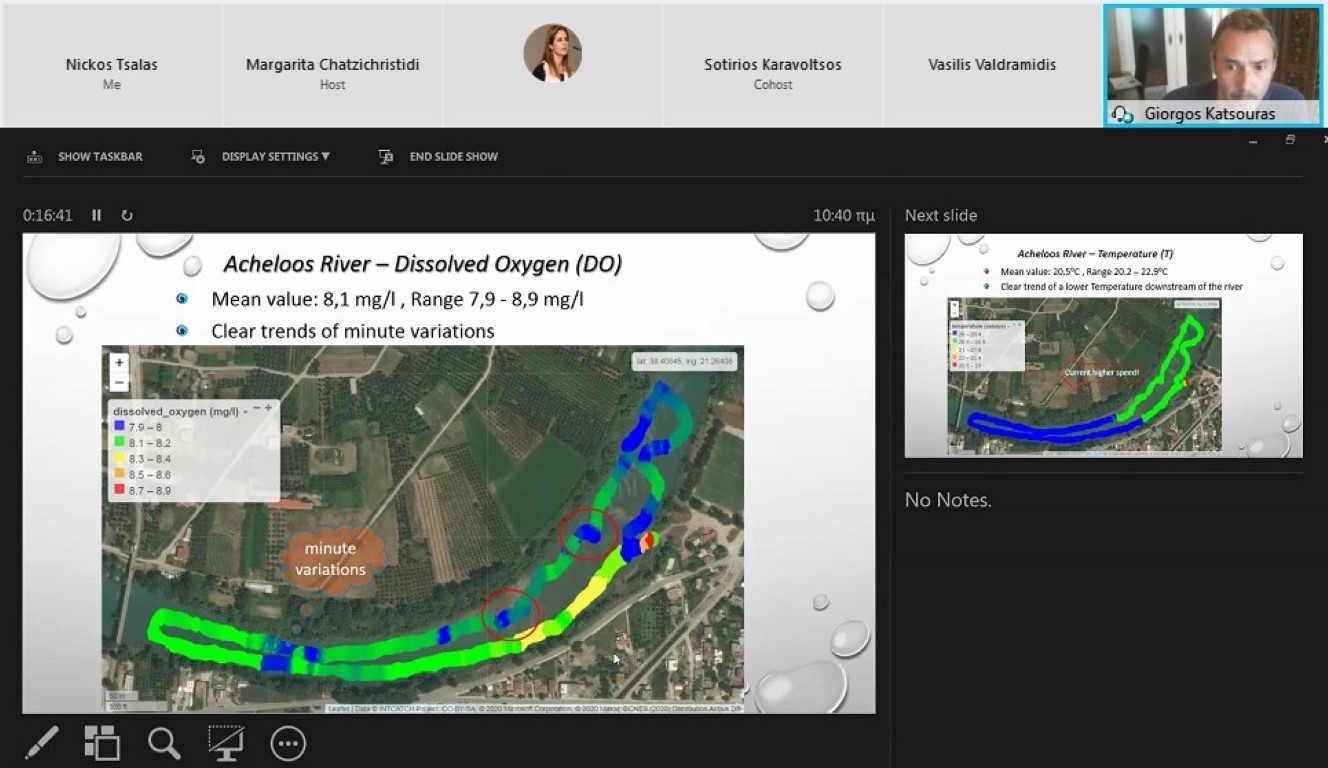1328x768 pixels.
Task: Click the blue 7.9 – 8 legend swatch
Action: pos(119,427)
